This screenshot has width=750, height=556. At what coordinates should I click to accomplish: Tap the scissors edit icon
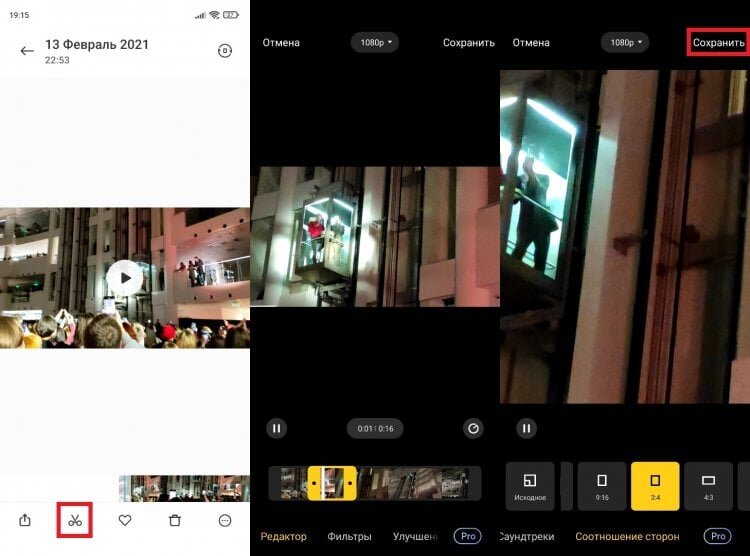(75, 520)
